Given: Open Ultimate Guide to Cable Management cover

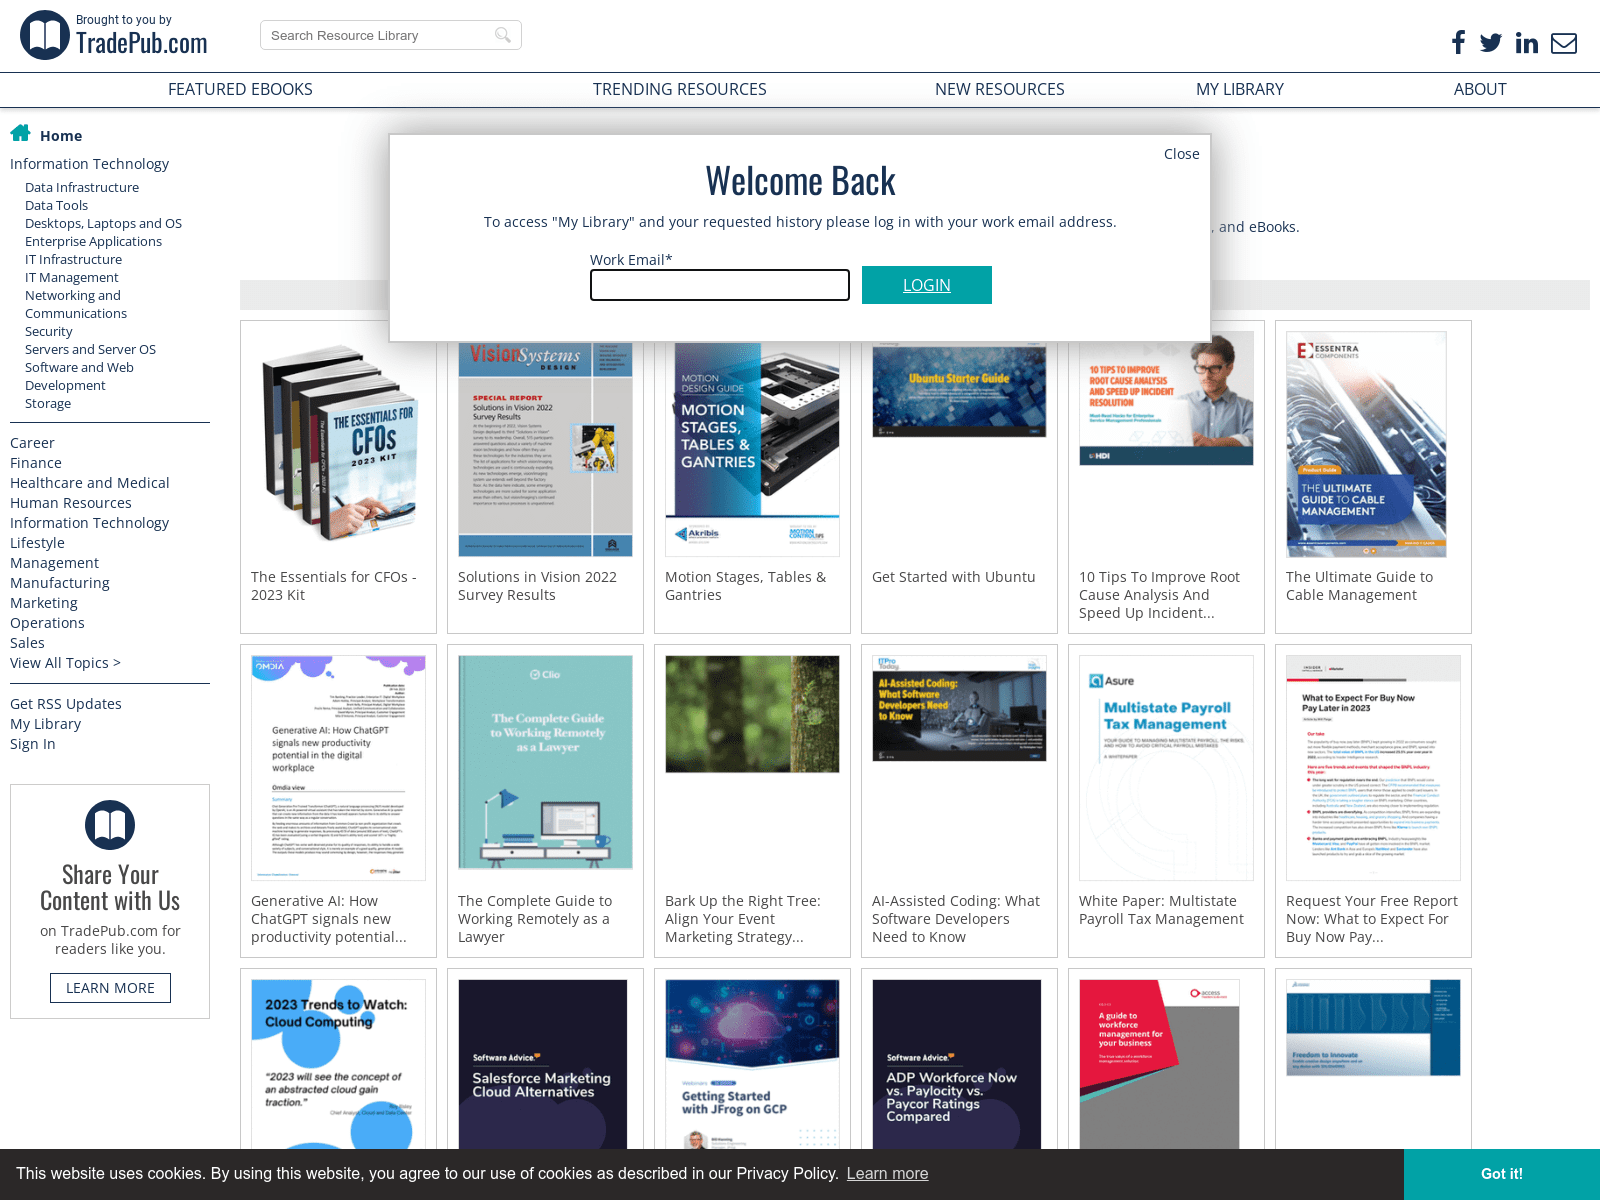Looking at the screenshot, I should pyautogui.click(x=1366, y=444).
